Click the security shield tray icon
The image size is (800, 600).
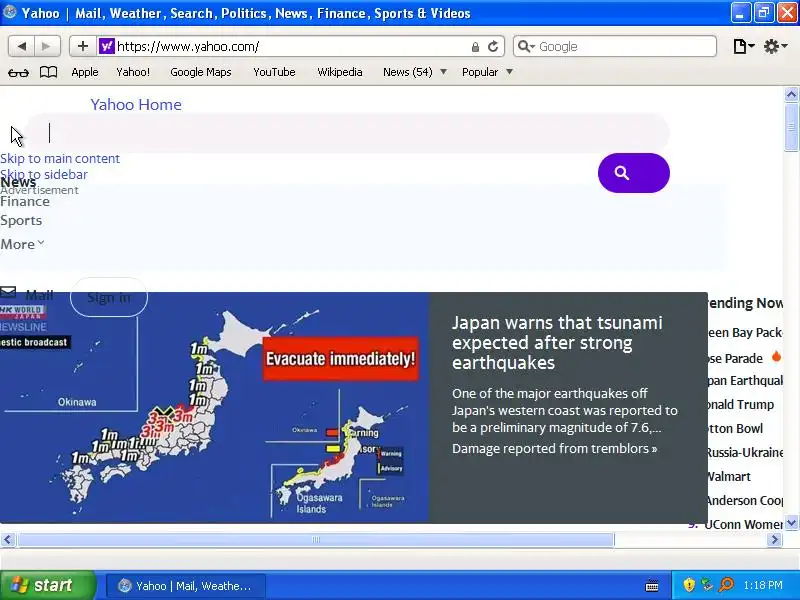(x=689, y=585)
